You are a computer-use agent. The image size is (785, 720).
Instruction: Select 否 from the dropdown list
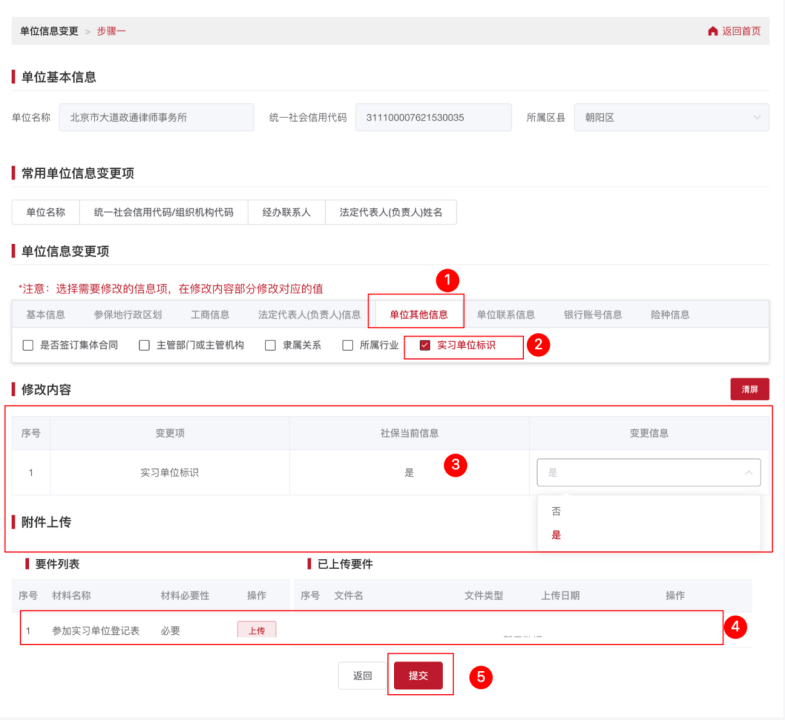[556, 510]
